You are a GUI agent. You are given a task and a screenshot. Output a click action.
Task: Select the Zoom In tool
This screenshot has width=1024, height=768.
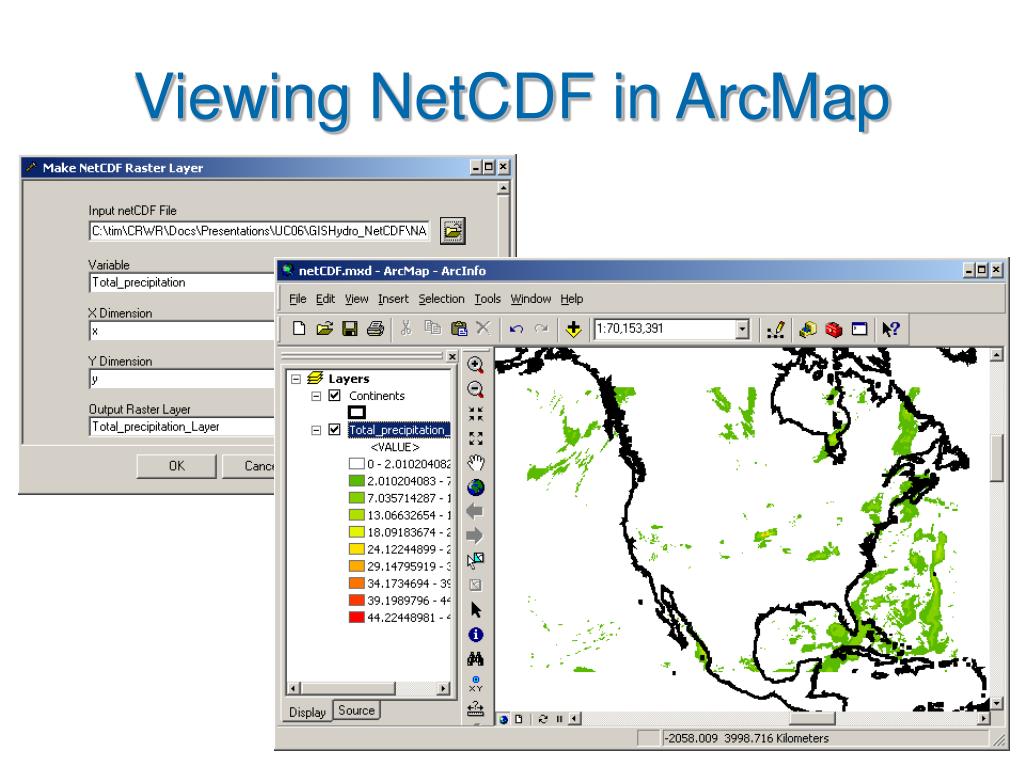475,365
